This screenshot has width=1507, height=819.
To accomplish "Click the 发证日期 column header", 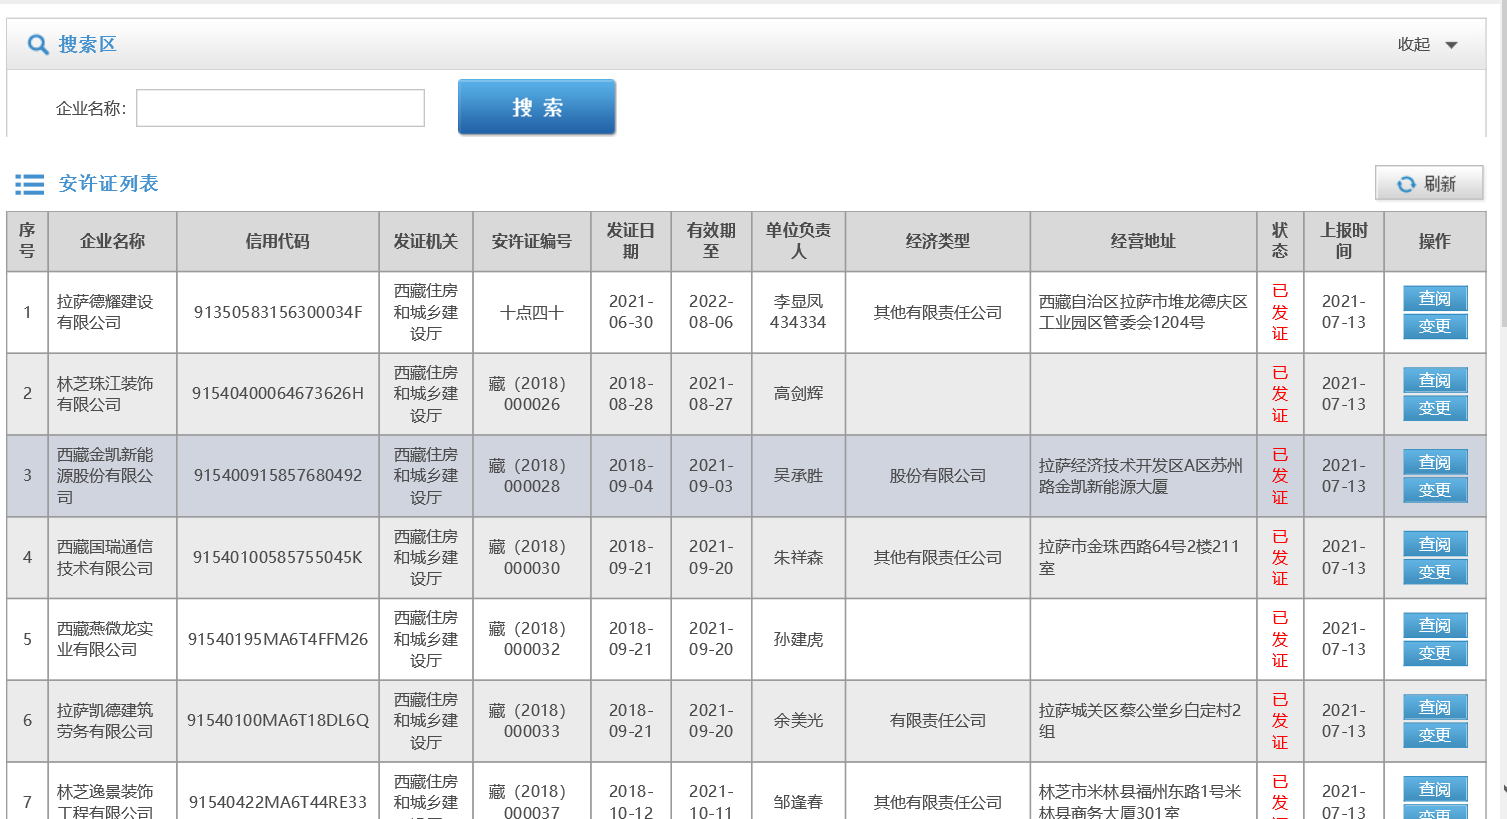I will pyautogui.click(x=630, y=241).
